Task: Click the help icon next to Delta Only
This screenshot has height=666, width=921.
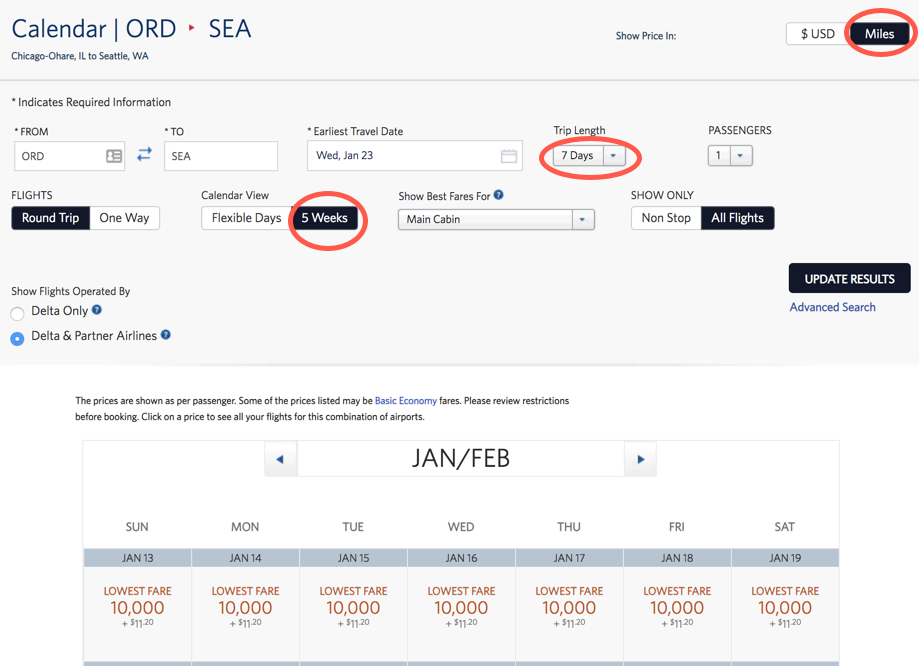Action: pos(97,310)
